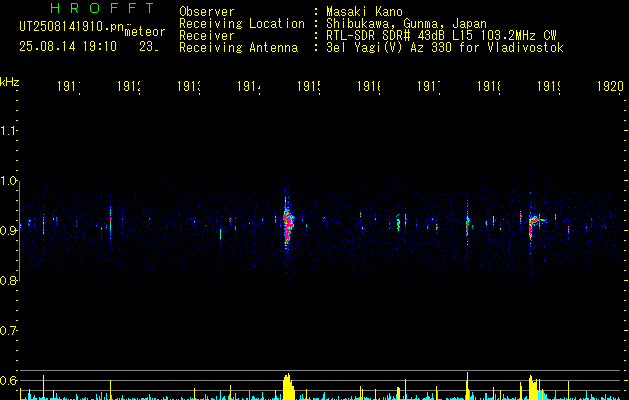Click the 'Receiving Location' field label
Viewport: 629px width, 400px height.
click(242, 24)
